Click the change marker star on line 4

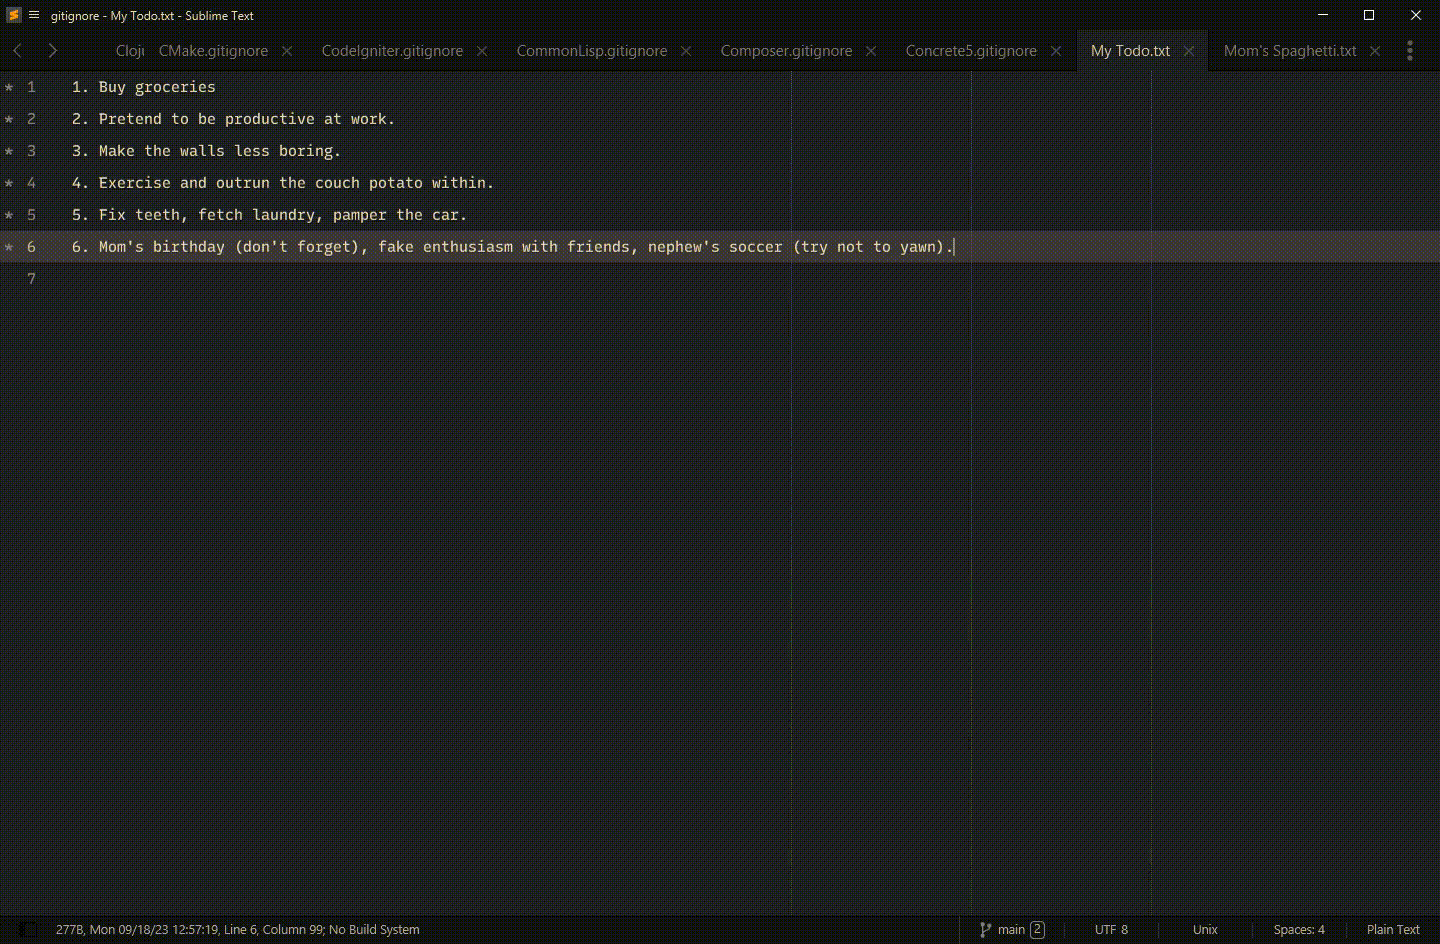pyautogui.click(x=9, y=183)
